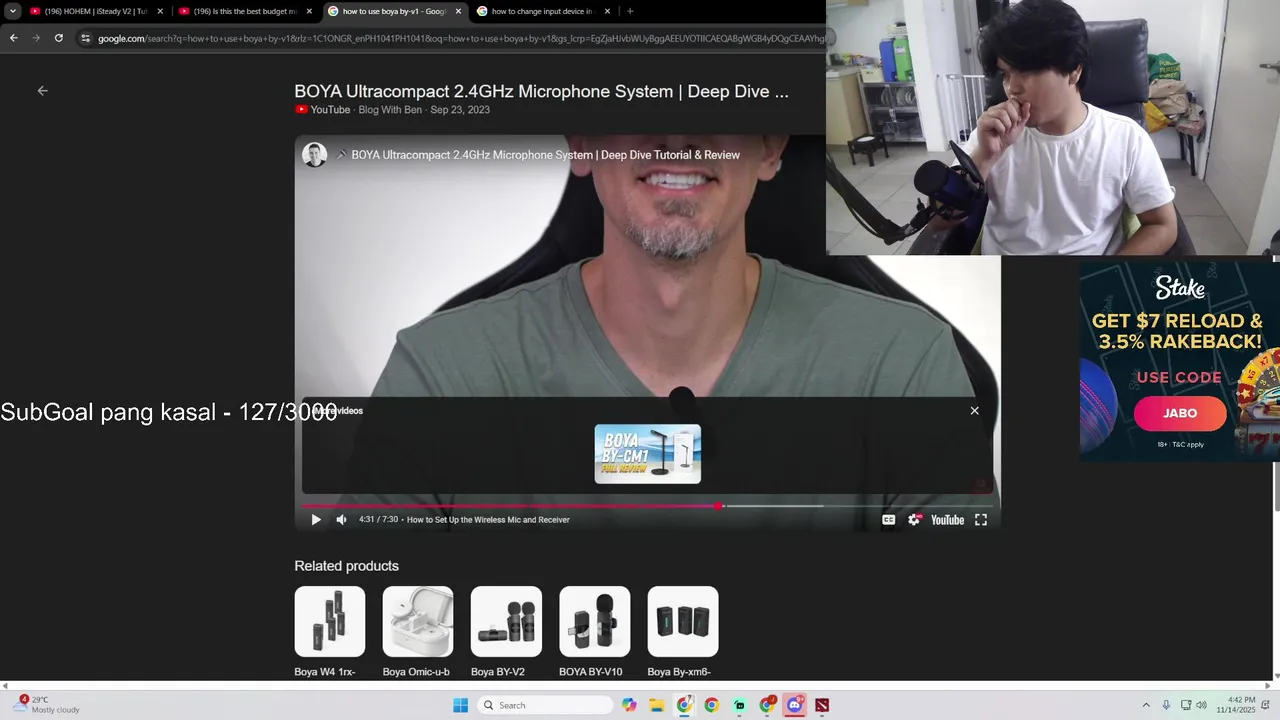The image size is (1280, 720).
Task: Seek along the red video progress bar
Action: (x=648, y=506)
